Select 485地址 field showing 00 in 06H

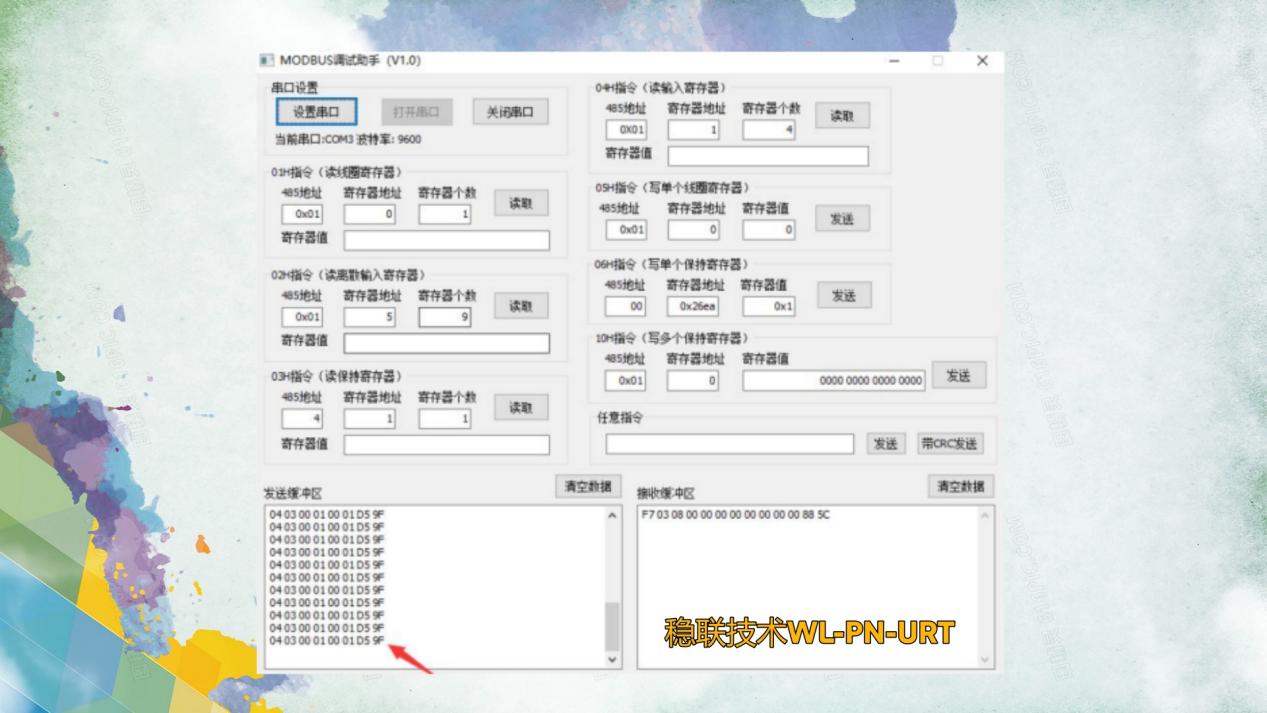[x=625, y=307]
